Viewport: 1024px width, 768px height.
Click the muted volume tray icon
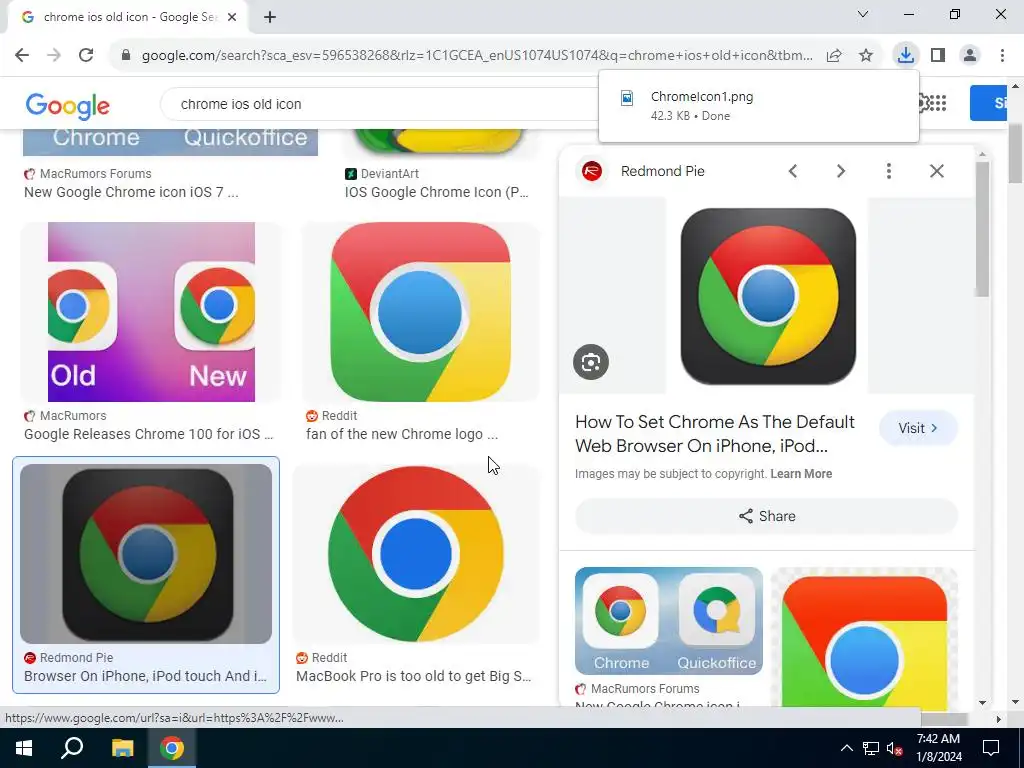pos(894,748)
